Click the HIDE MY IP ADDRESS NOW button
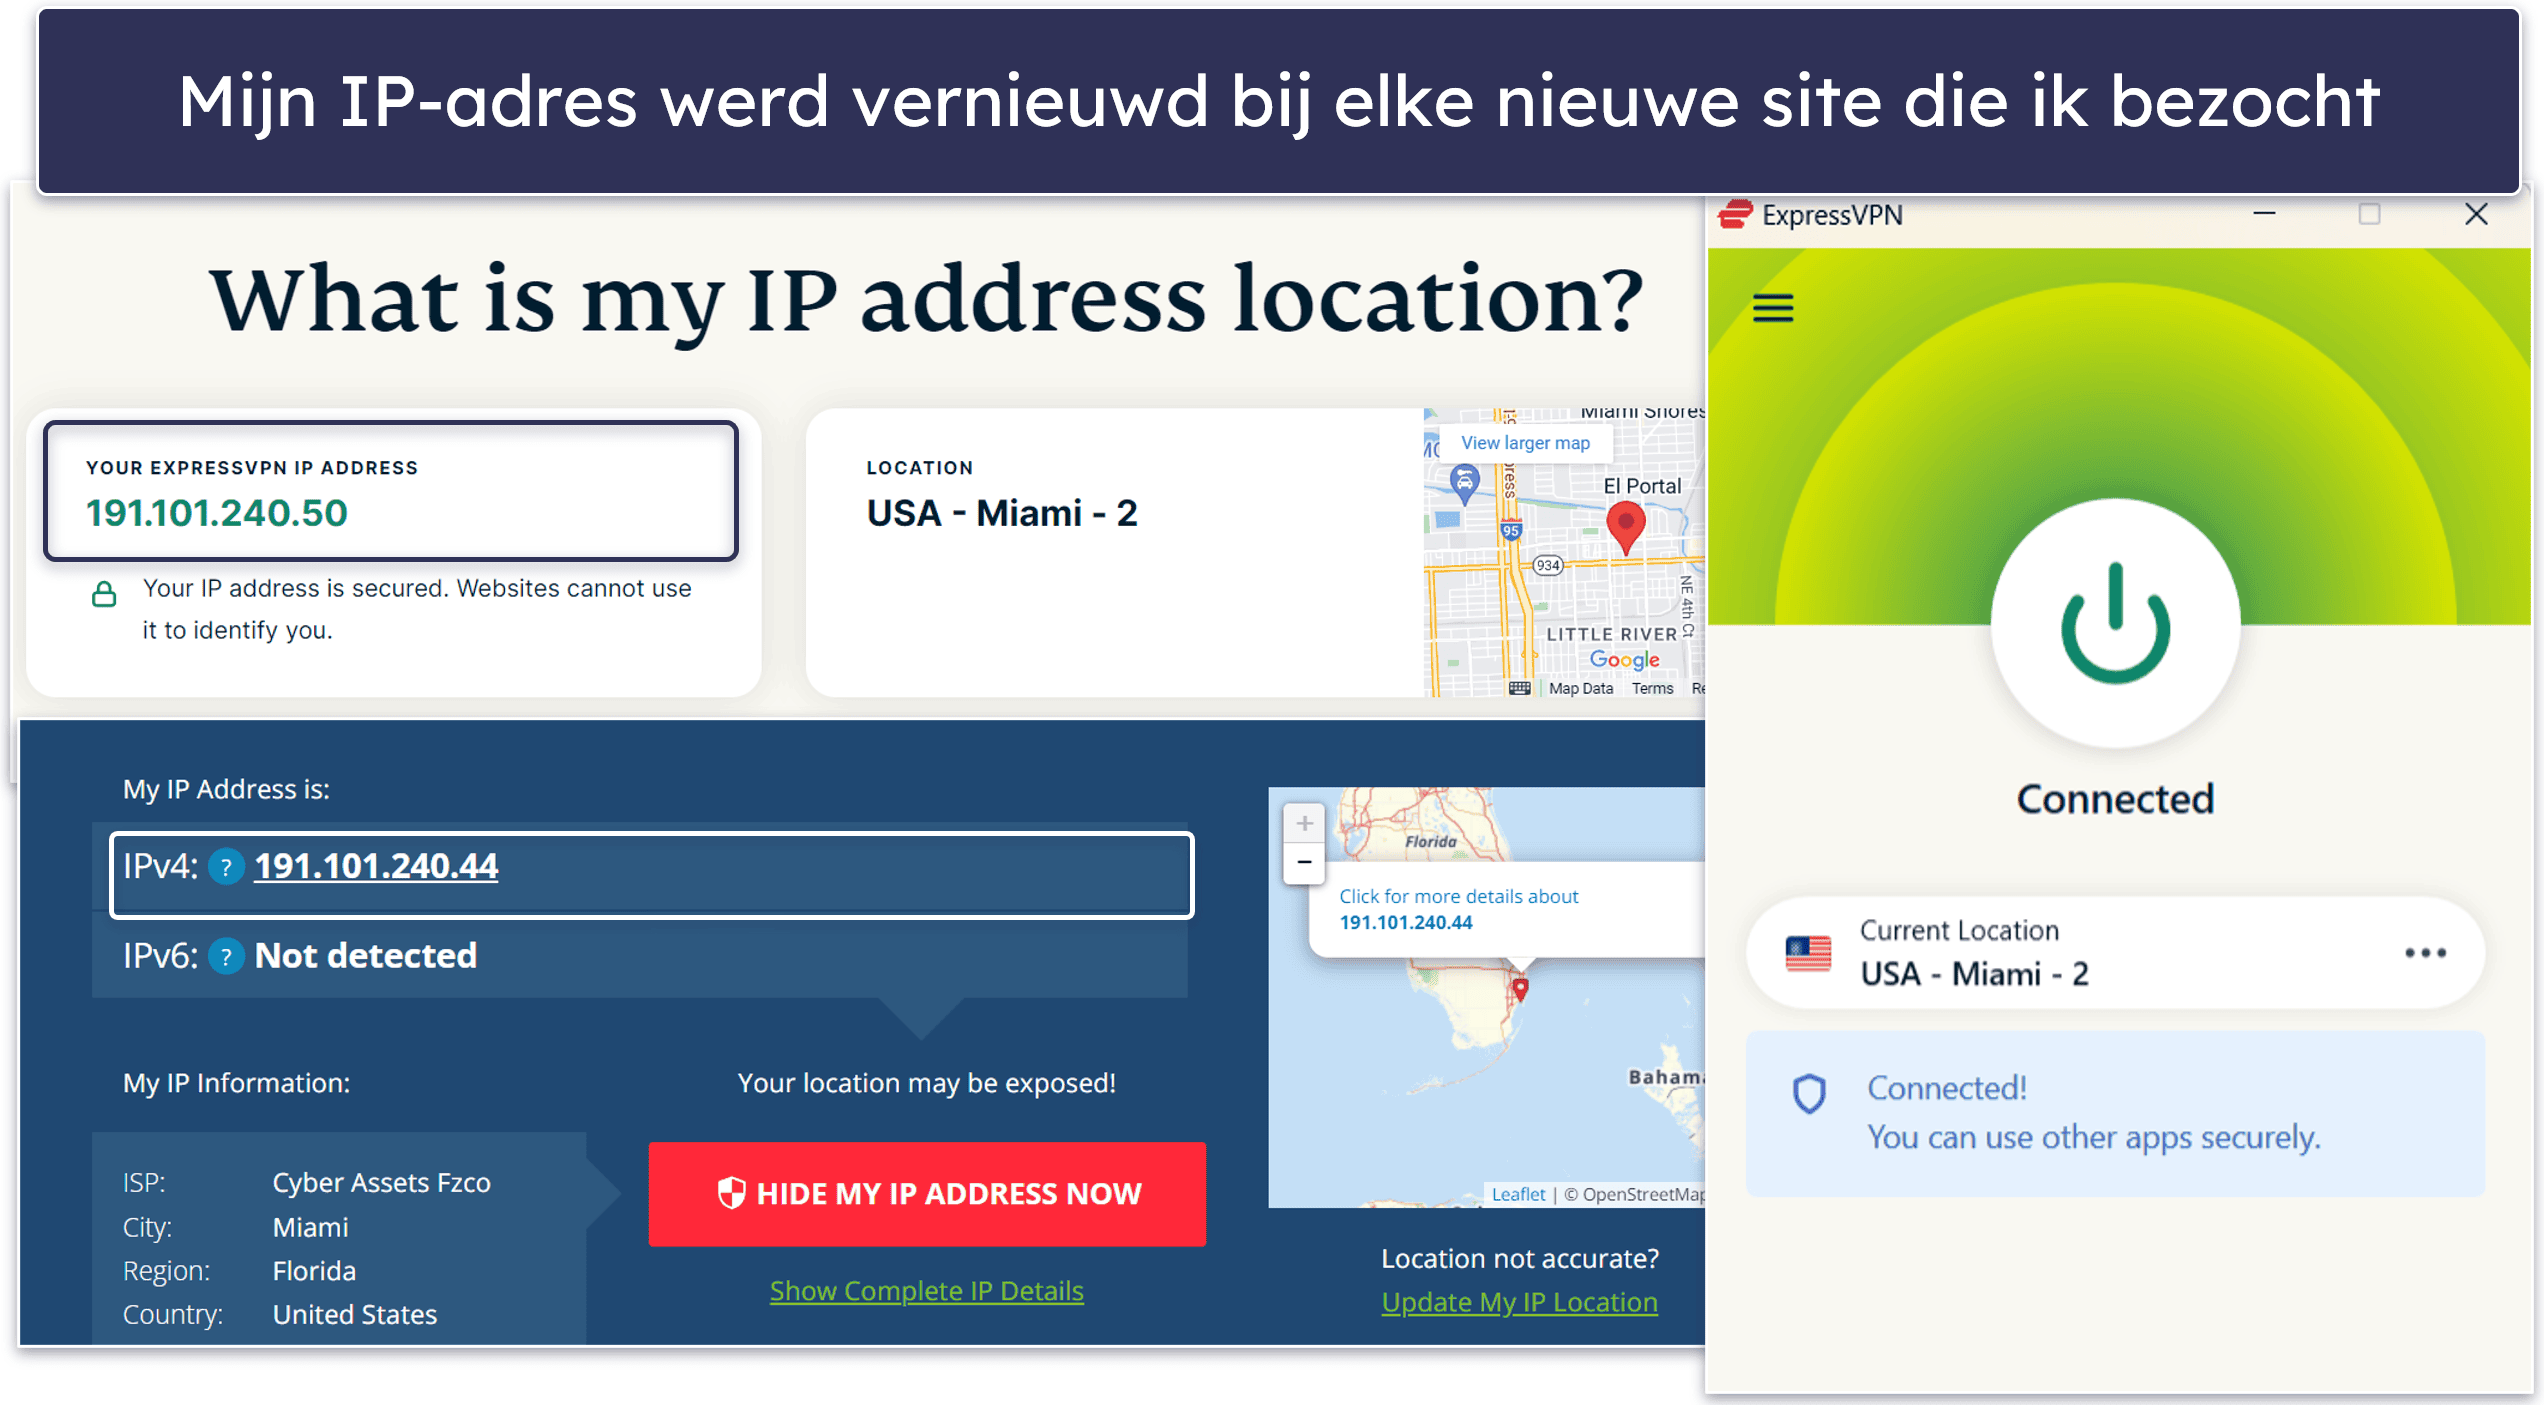This screenshot has width=2544, height=1405. point(927,1194)
